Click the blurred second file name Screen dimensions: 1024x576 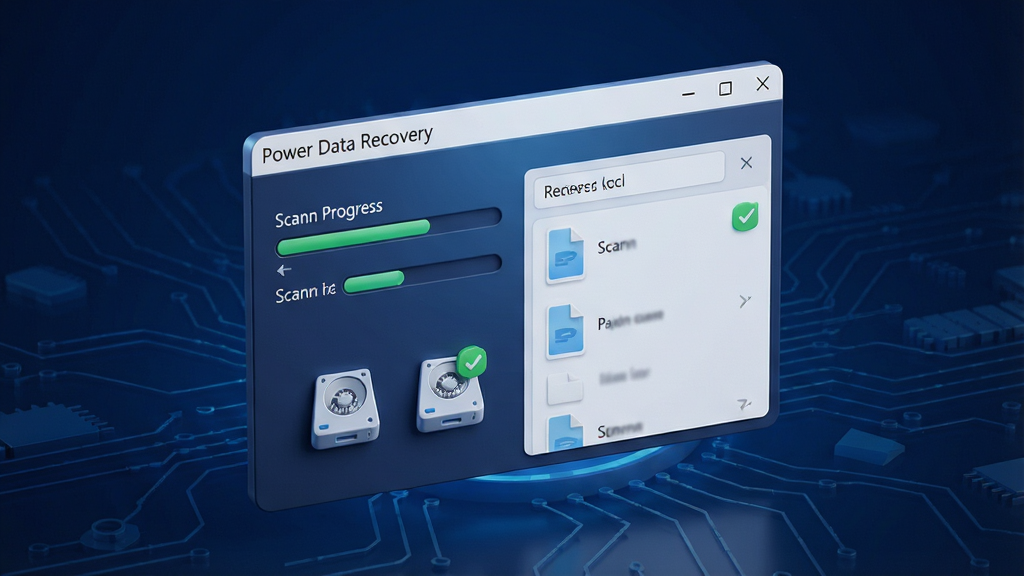pos(630,320)
